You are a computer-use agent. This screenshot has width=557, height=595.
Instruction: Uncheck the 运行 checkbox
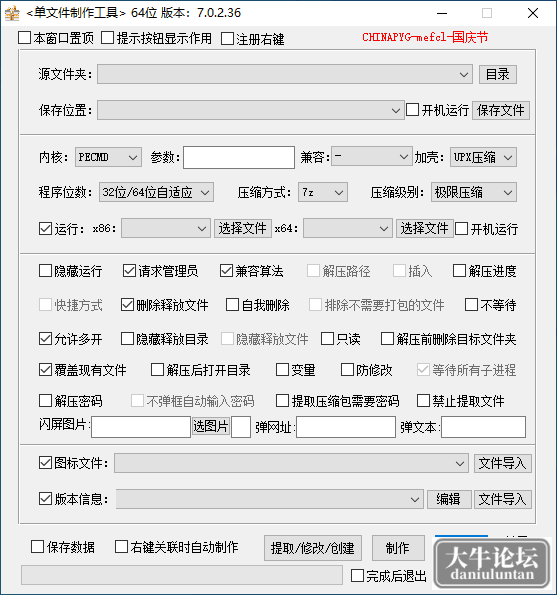coord(46,229)
